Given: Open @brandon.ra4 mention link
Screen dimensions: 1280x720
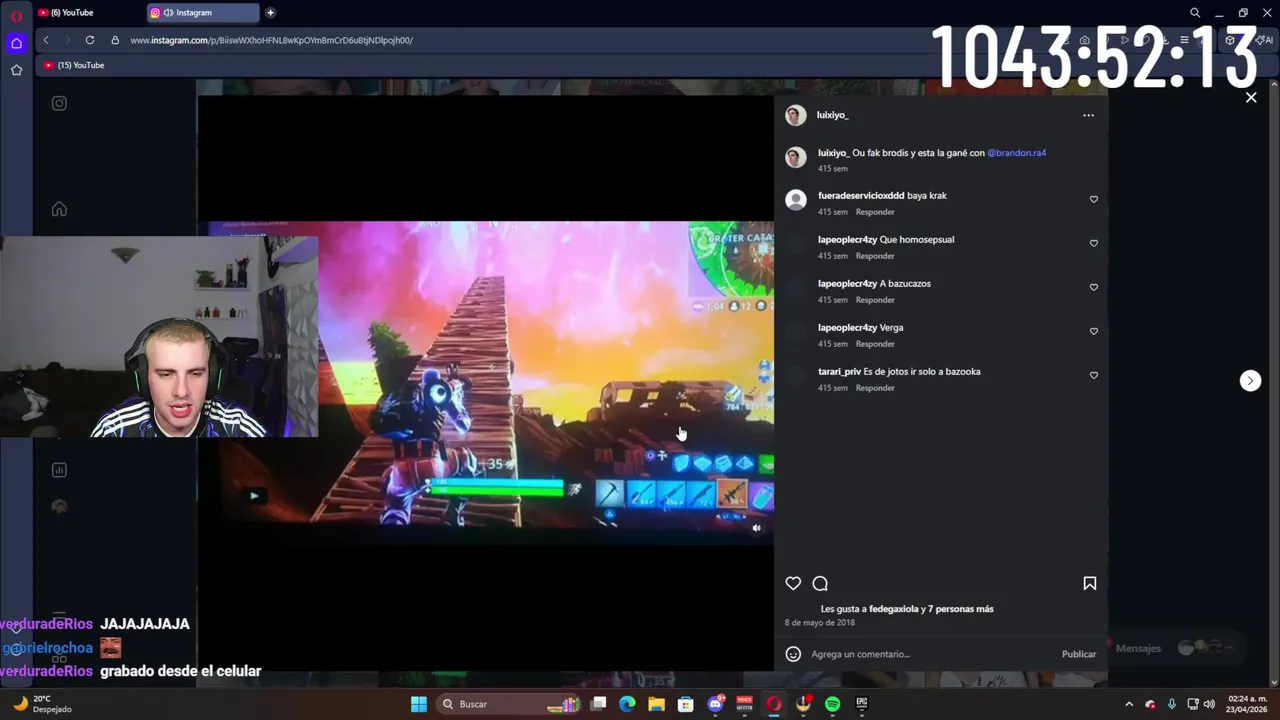Looking at the screenshot, I should point(1016,153).
